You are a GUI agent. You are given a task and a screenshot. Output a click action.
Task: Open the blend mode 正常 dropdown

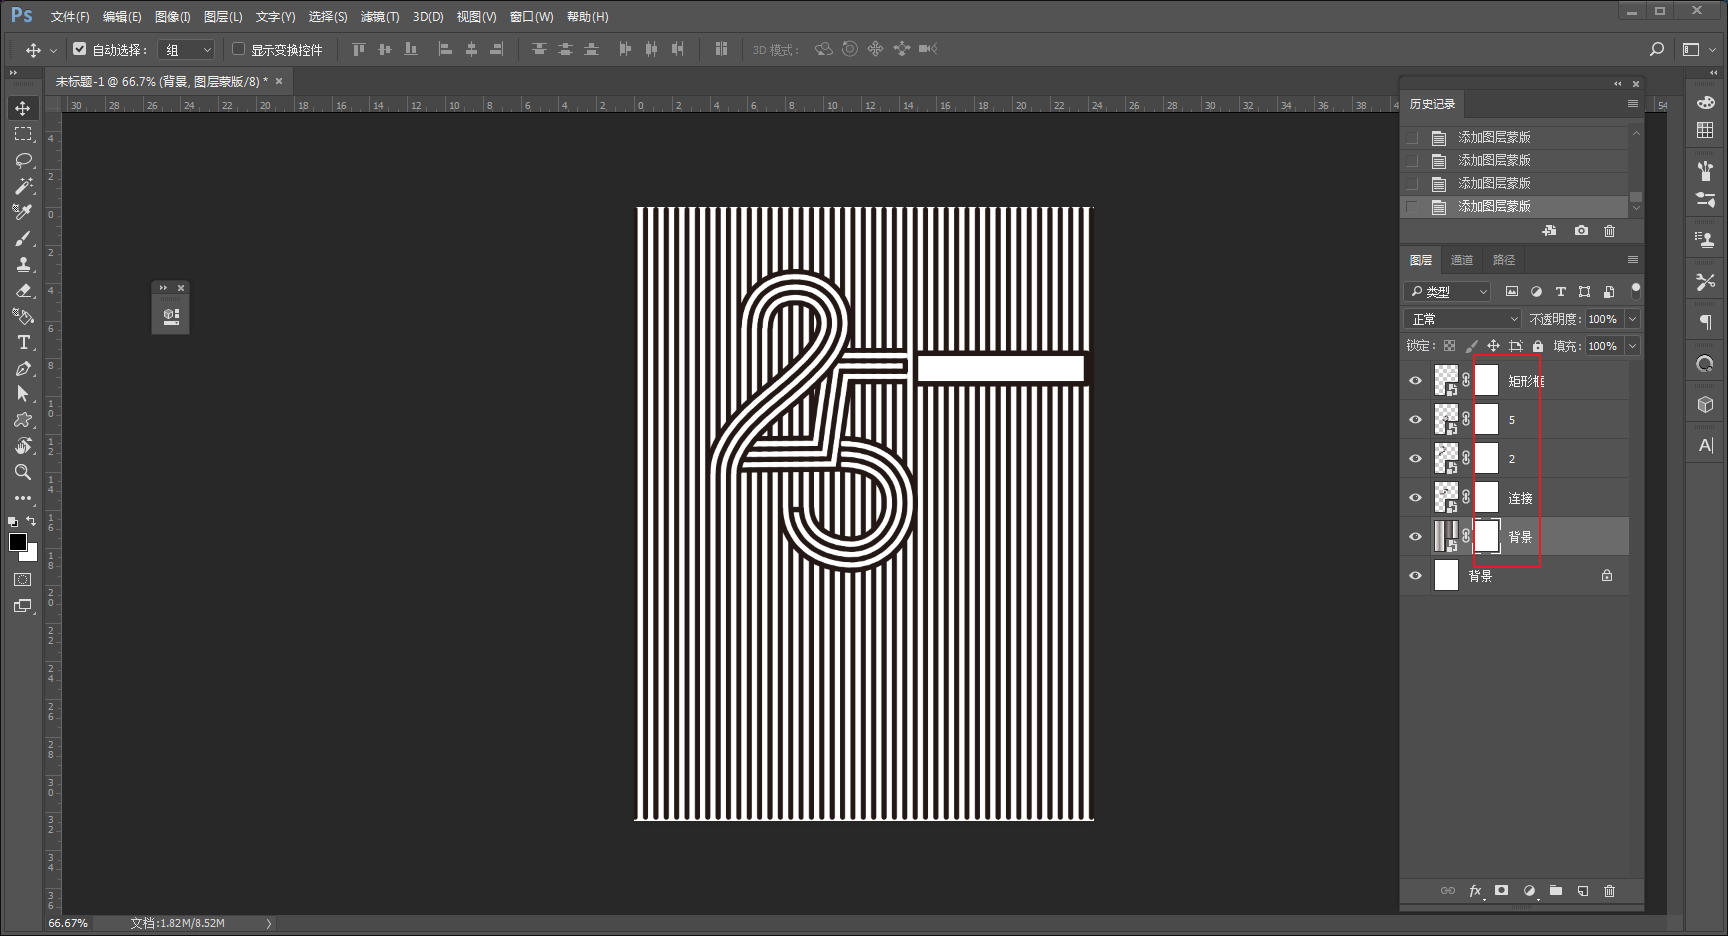1462,319
